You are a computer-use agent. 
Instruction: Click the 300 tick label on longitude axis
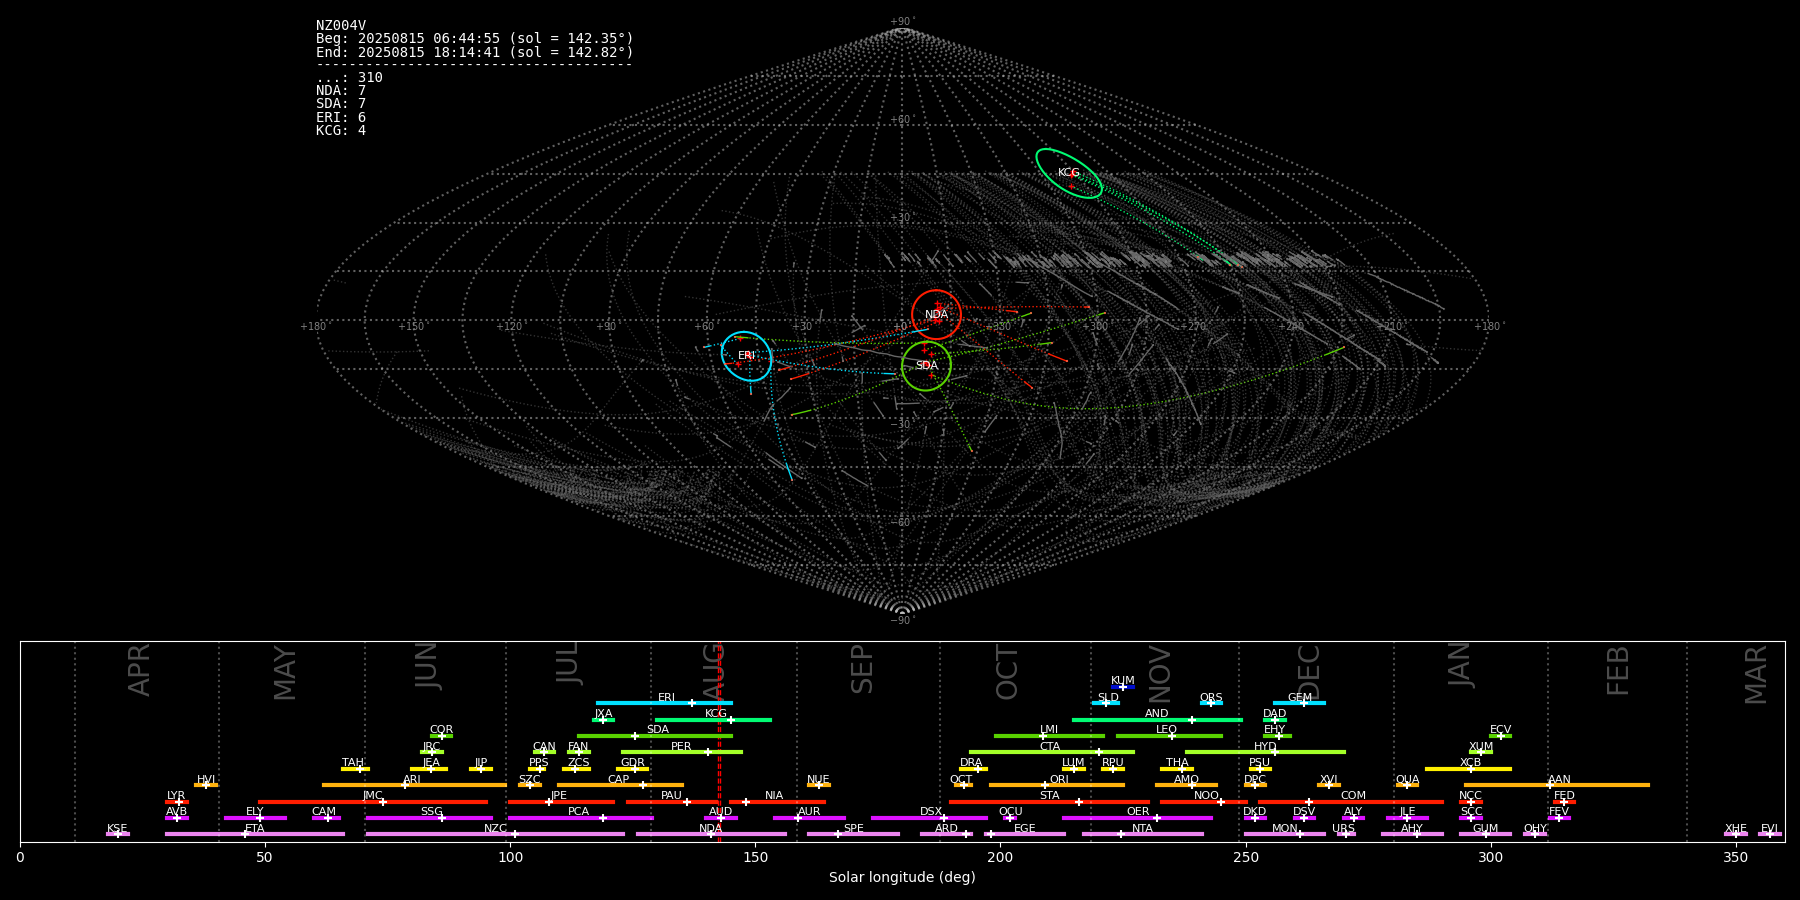pos(1490,858)
